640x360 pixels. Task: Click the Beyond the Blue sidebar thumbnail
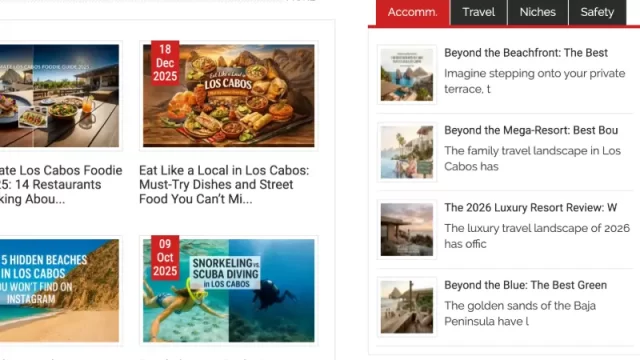[x=407, y=307]
